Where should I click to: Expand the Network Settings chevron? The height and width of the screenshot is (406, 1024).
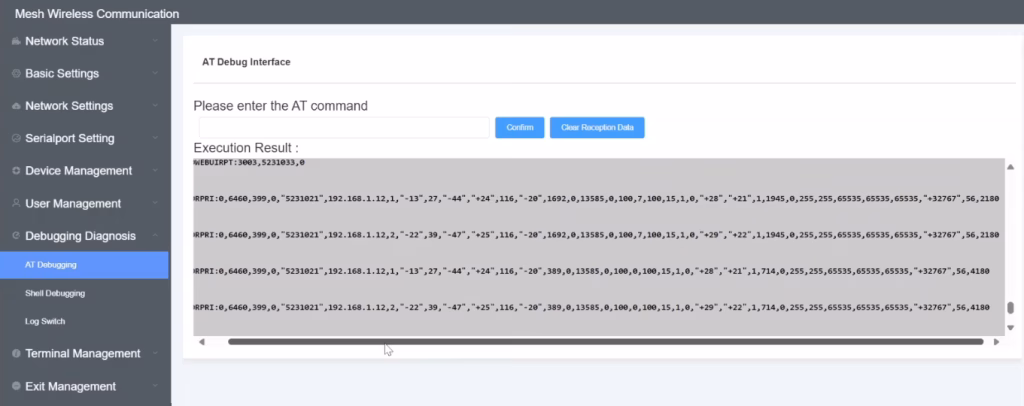(155, 106)
